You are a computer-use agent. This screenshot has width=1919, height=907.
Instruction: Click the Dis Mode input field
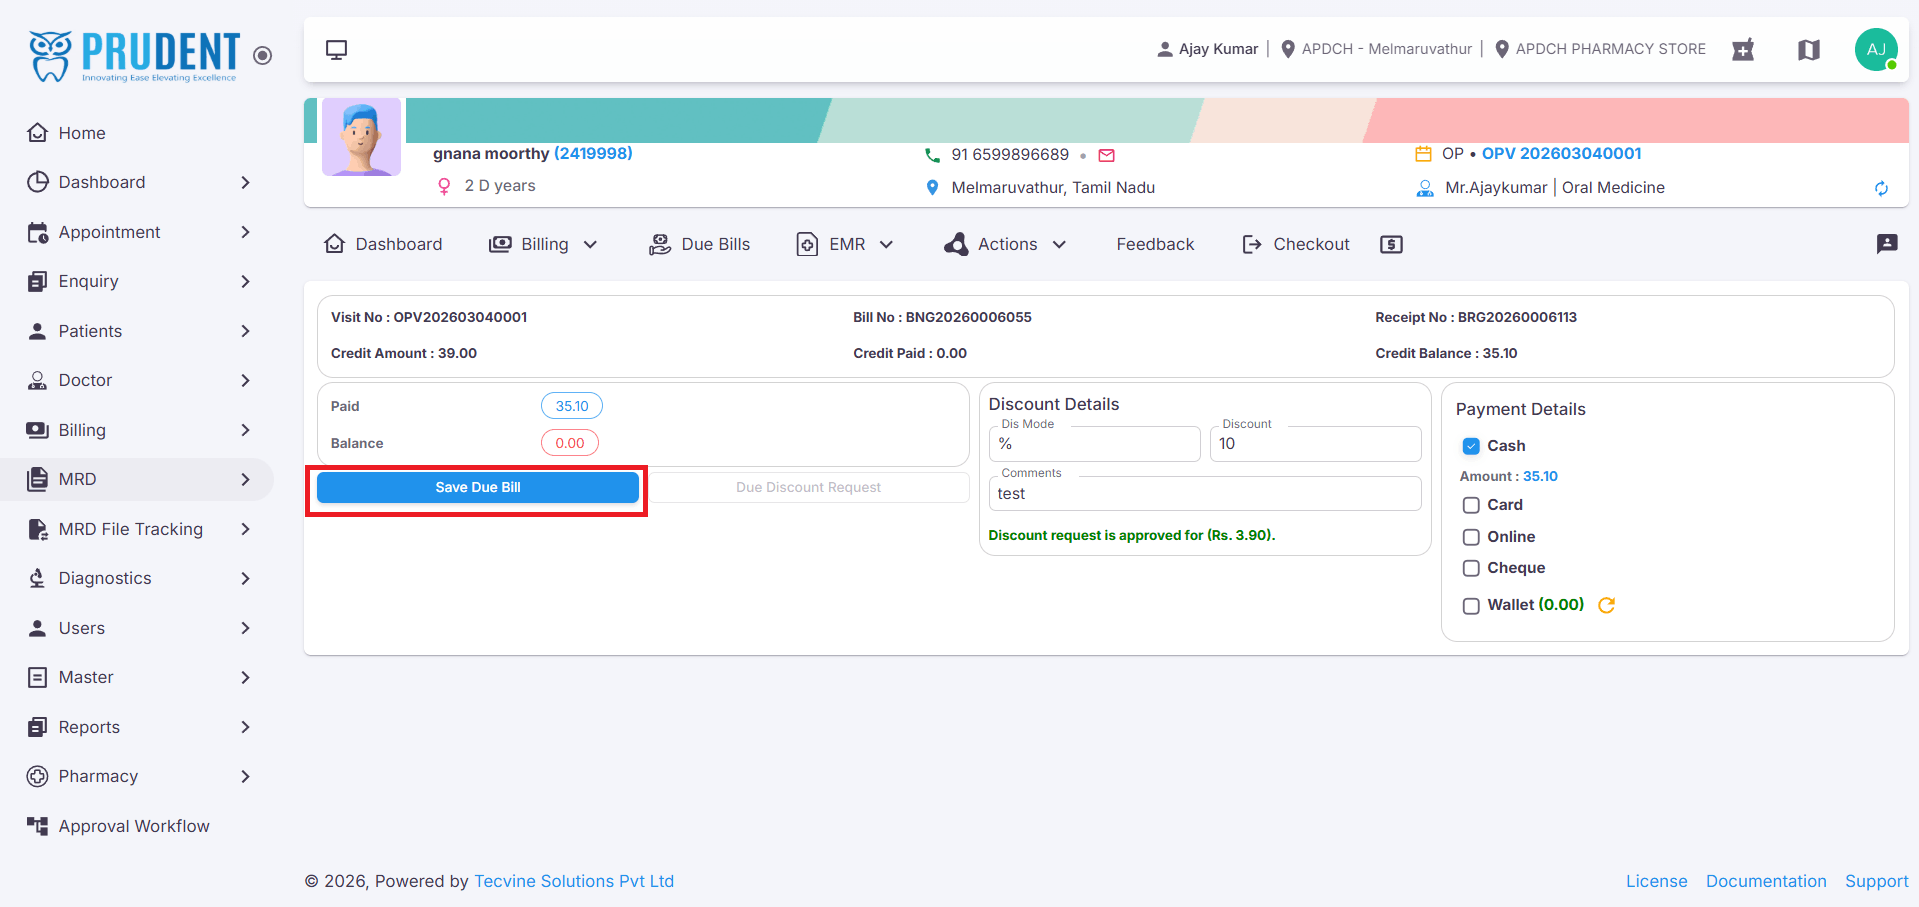coord(1094,444)
